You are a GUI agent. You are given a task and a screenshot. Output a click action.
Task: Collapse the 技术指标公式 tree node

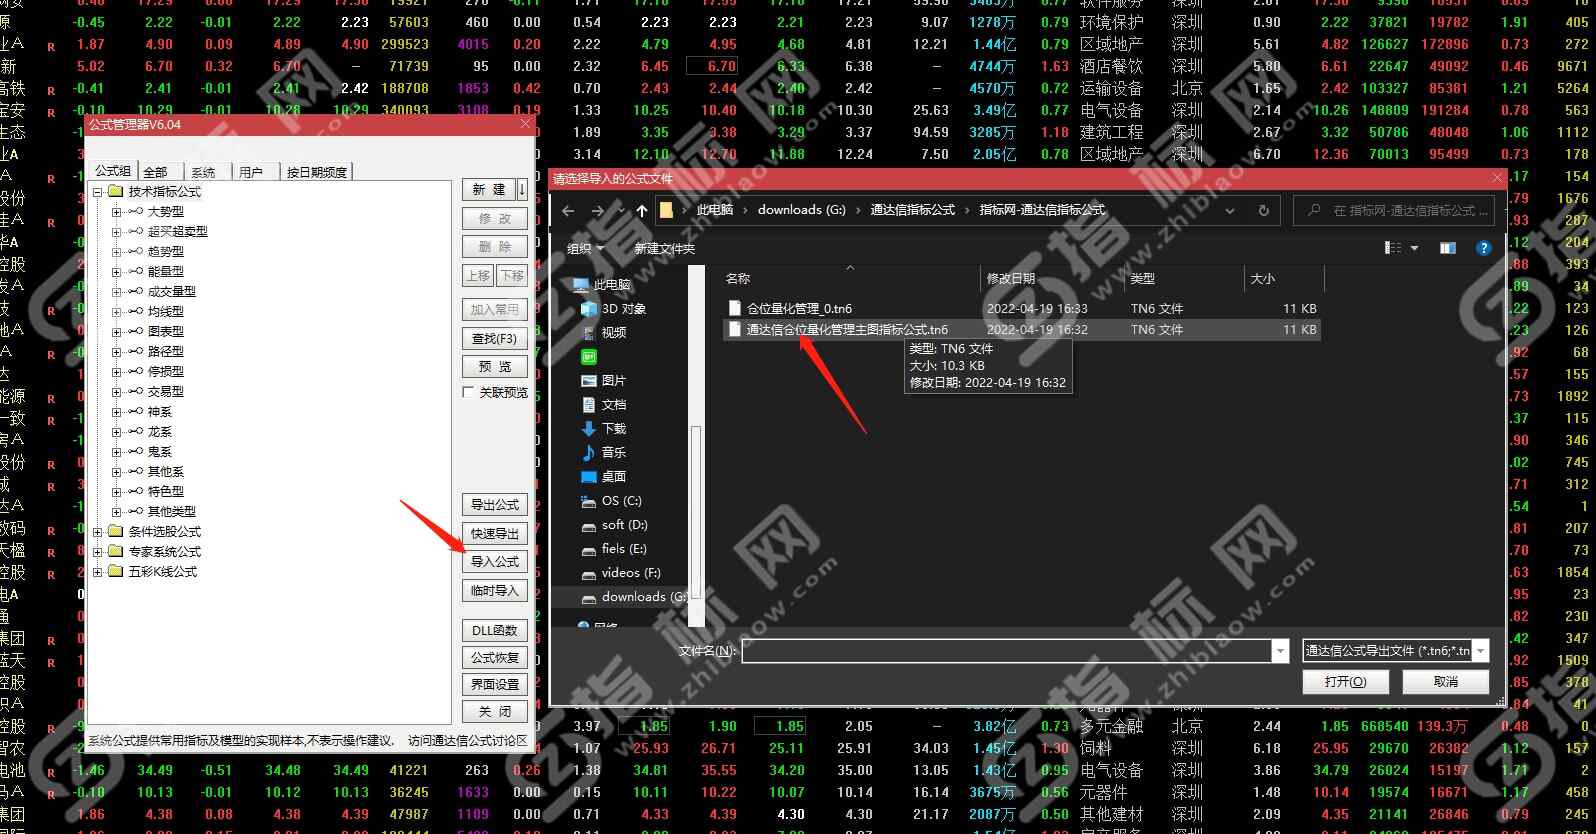point(98,192)
